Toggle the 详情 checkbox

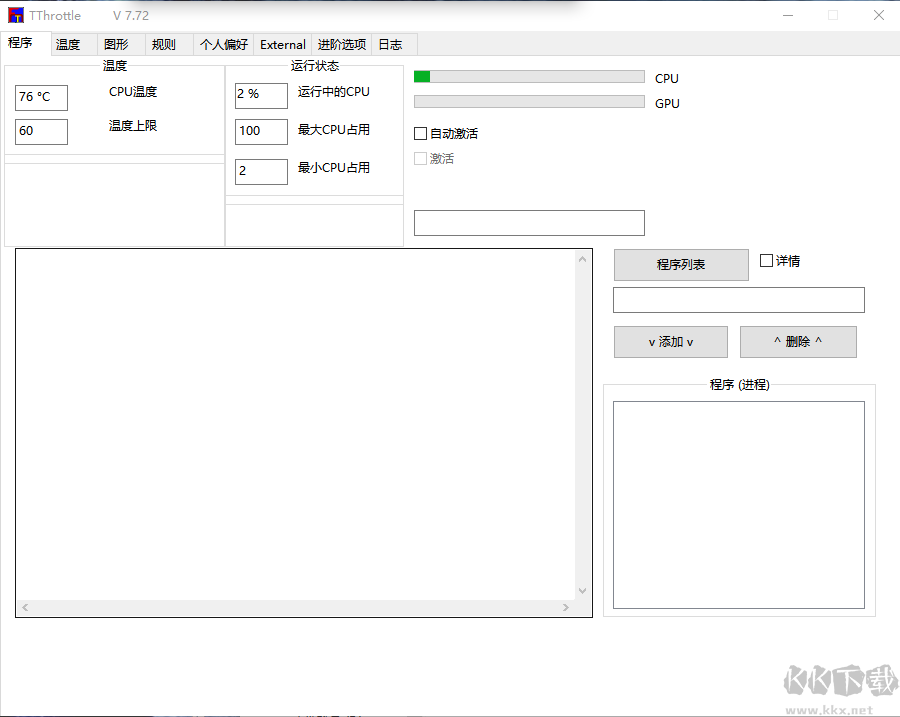click(x=765, y=260)
